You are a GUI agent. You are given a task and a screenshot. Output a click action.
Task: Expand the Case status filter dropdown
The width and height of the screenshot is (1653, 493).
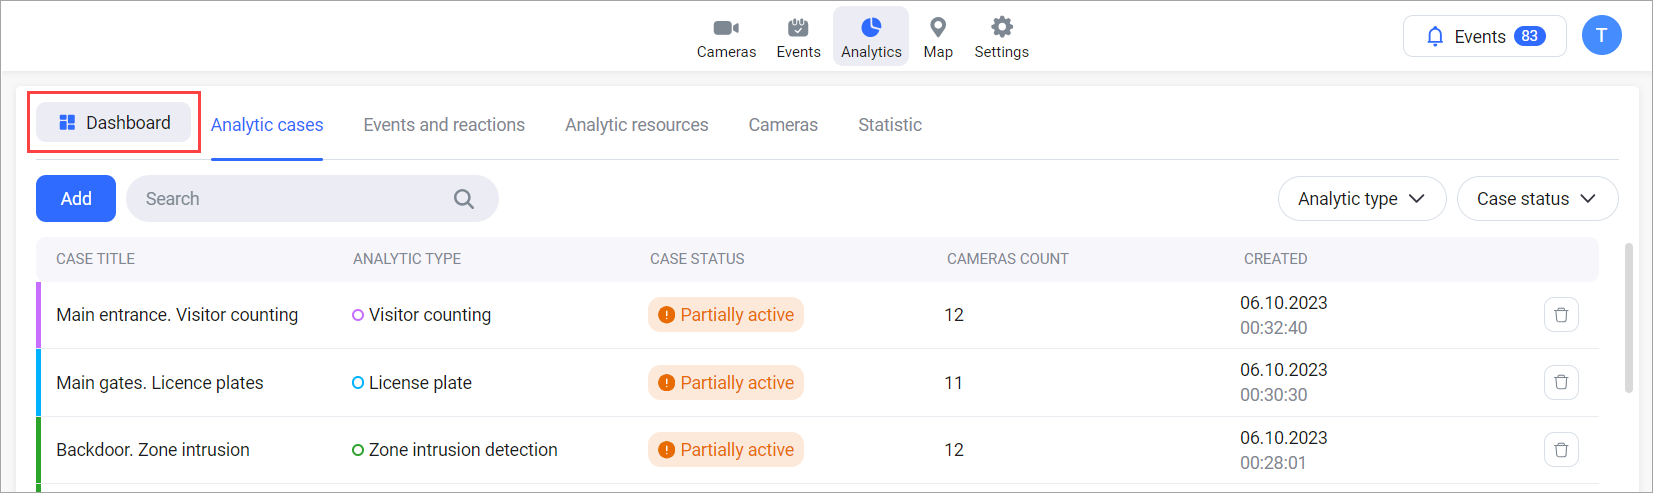(1537, 199)
